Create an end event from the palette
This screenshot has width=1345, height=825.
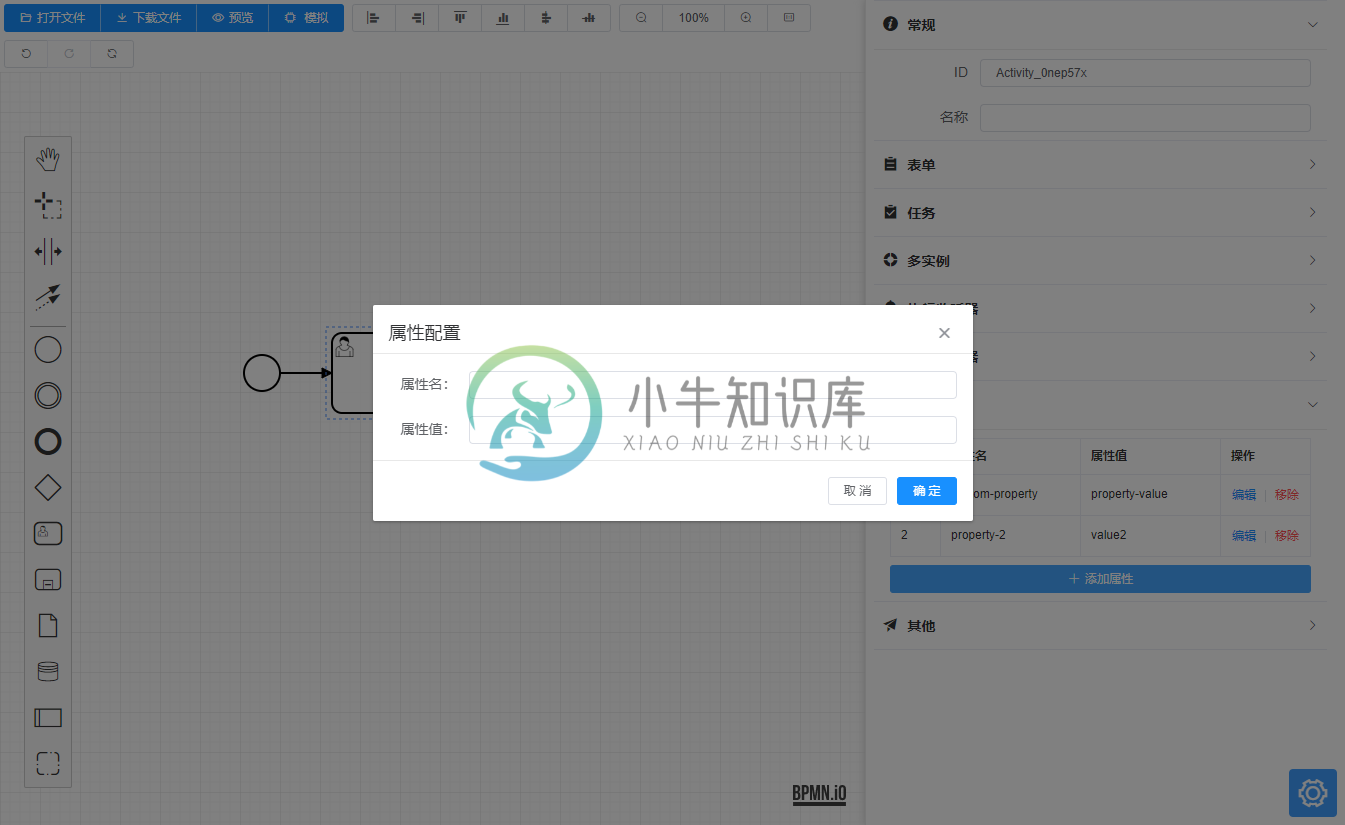pyautogui.click(x=48, y=441)
